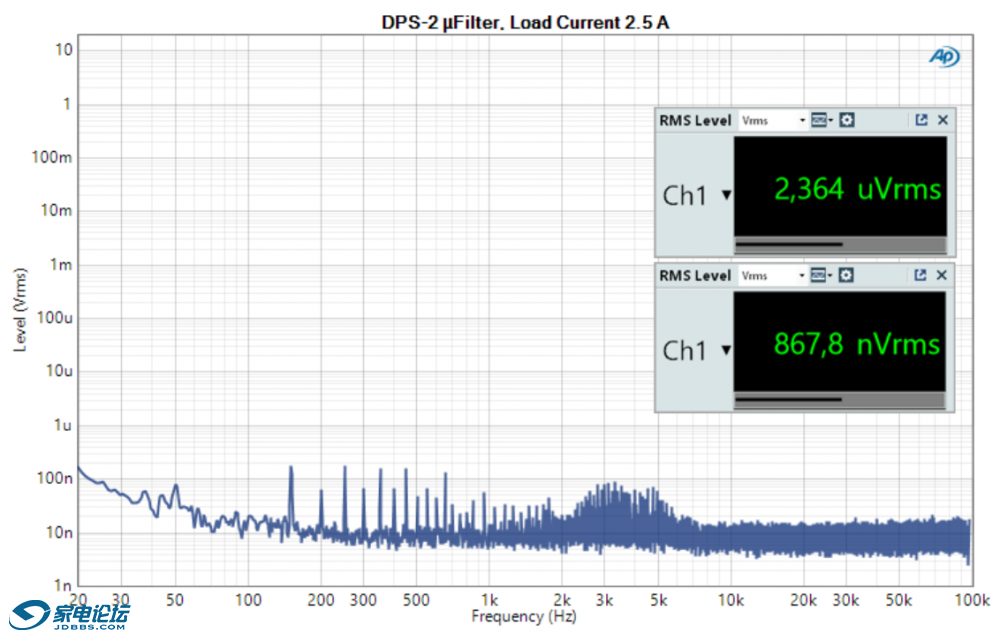The width and height of the screenshot is (1000, 641).
Task: Pop out the lower RMS Level meter panel
Action: click(921, 275)
